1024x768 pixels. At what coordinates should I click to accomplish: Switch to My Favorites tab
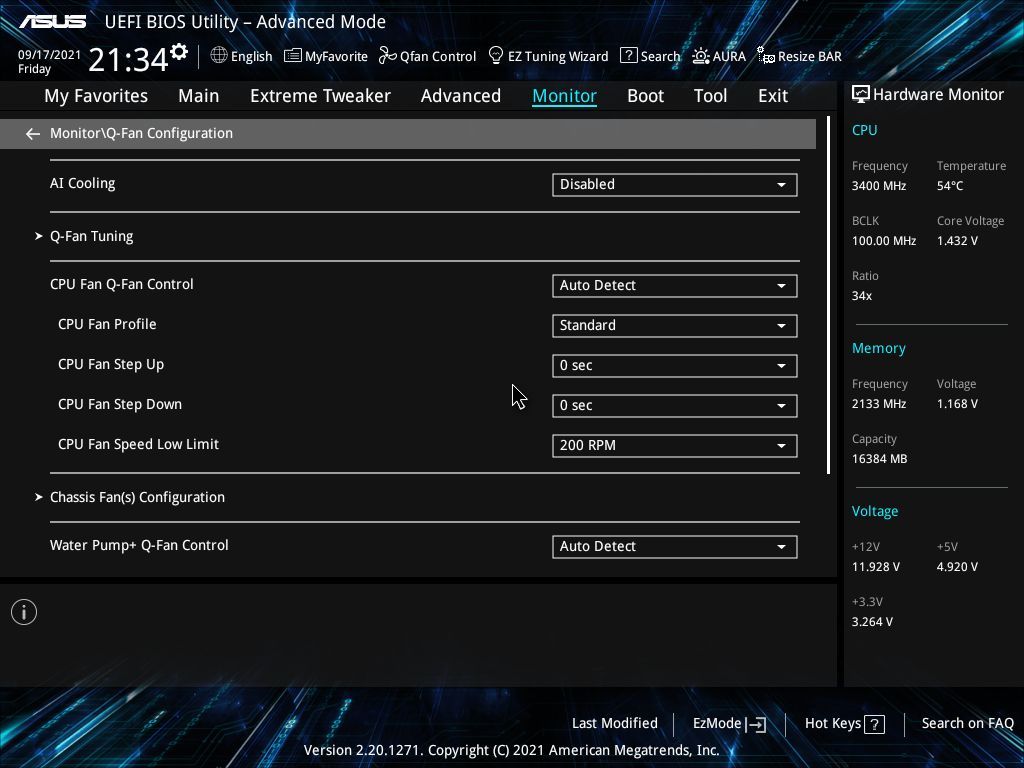point(96,96)
